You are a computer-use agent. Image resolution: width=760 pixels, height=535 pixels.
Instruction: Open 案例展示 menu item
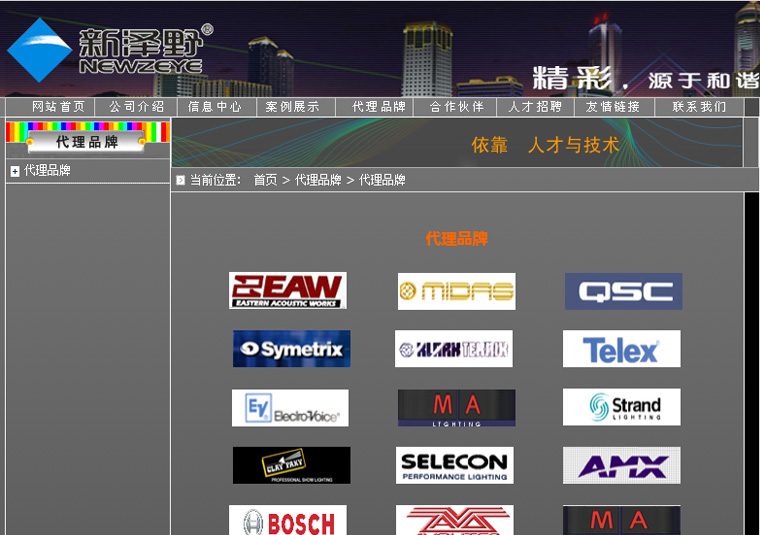click(x=292, y=107)
